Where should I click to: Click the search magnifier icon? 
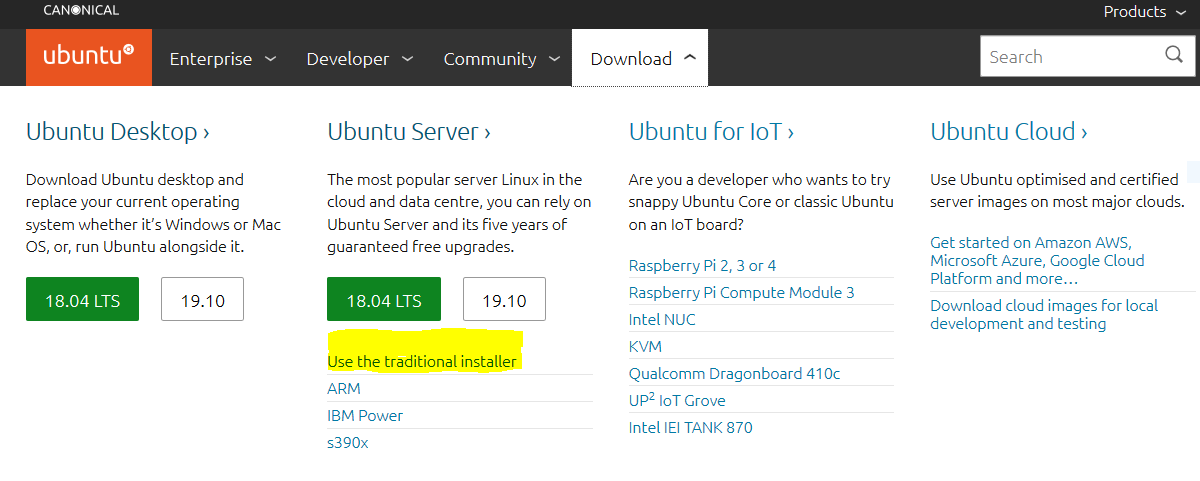pos(1174,55)
